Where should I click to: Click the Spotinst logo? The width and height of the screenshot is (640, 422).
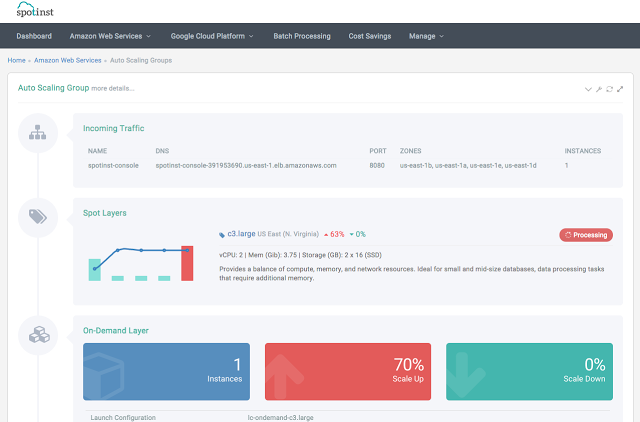pyautogui.click(x=34, y=9)
